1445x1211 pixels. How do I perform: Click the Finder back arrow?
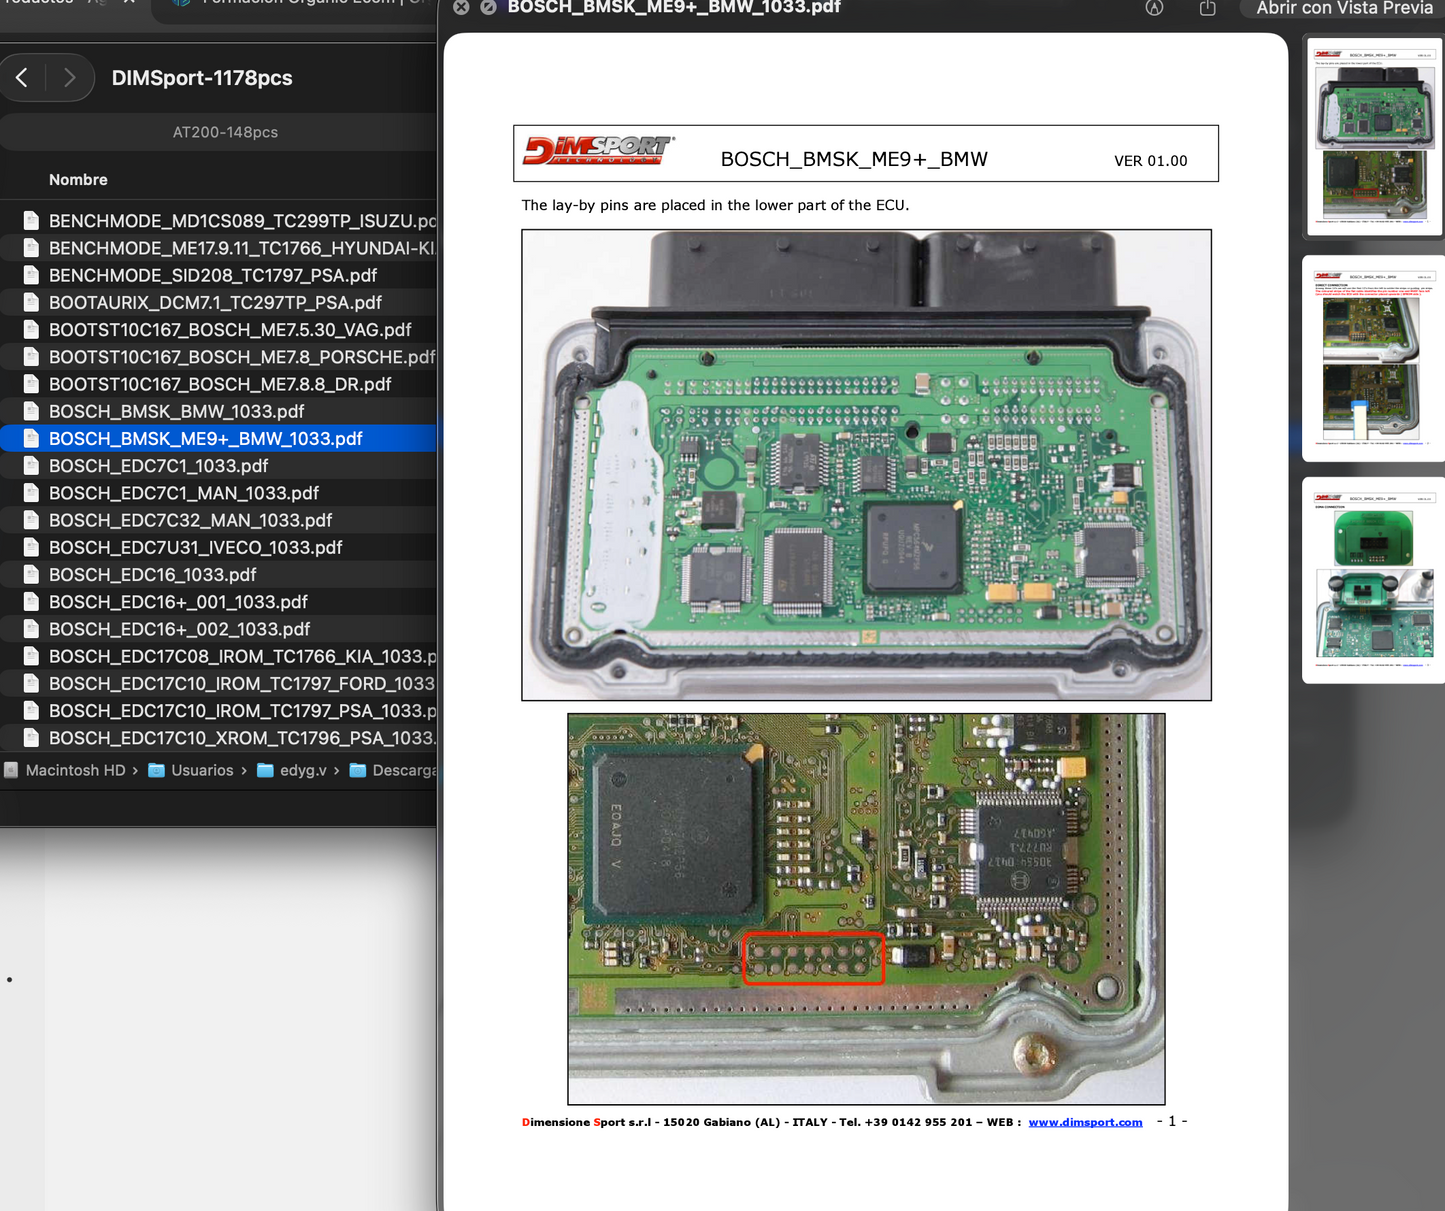point(22,78)
